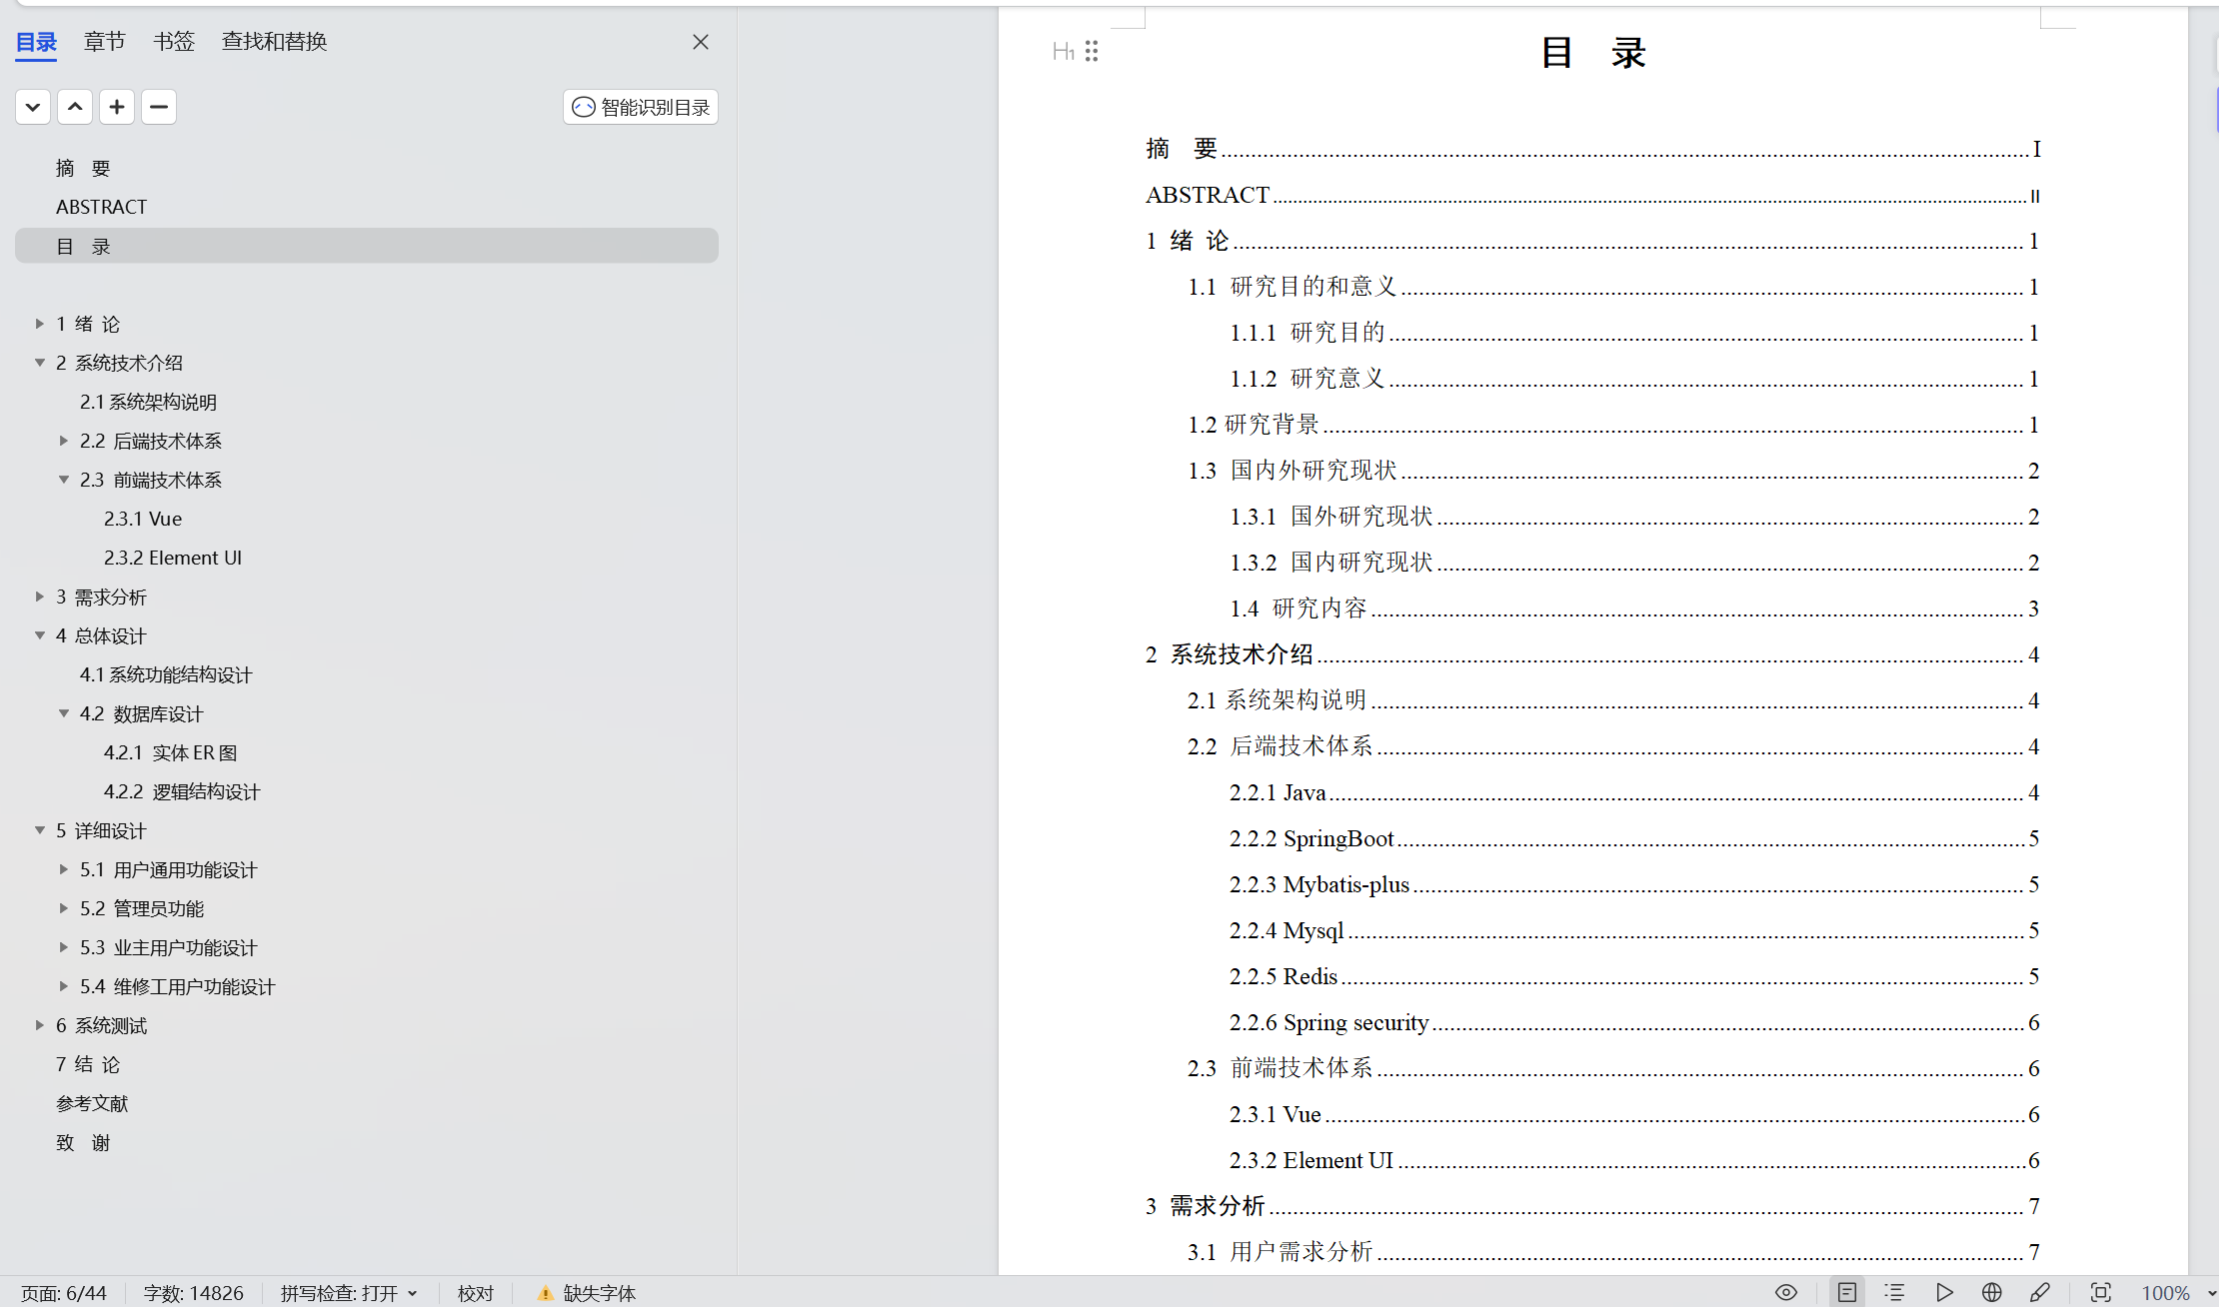The width and height of the screenshot is (2219, 1307).
Task: Start reading mode play icon
Action: (x=1944, y=1292)
